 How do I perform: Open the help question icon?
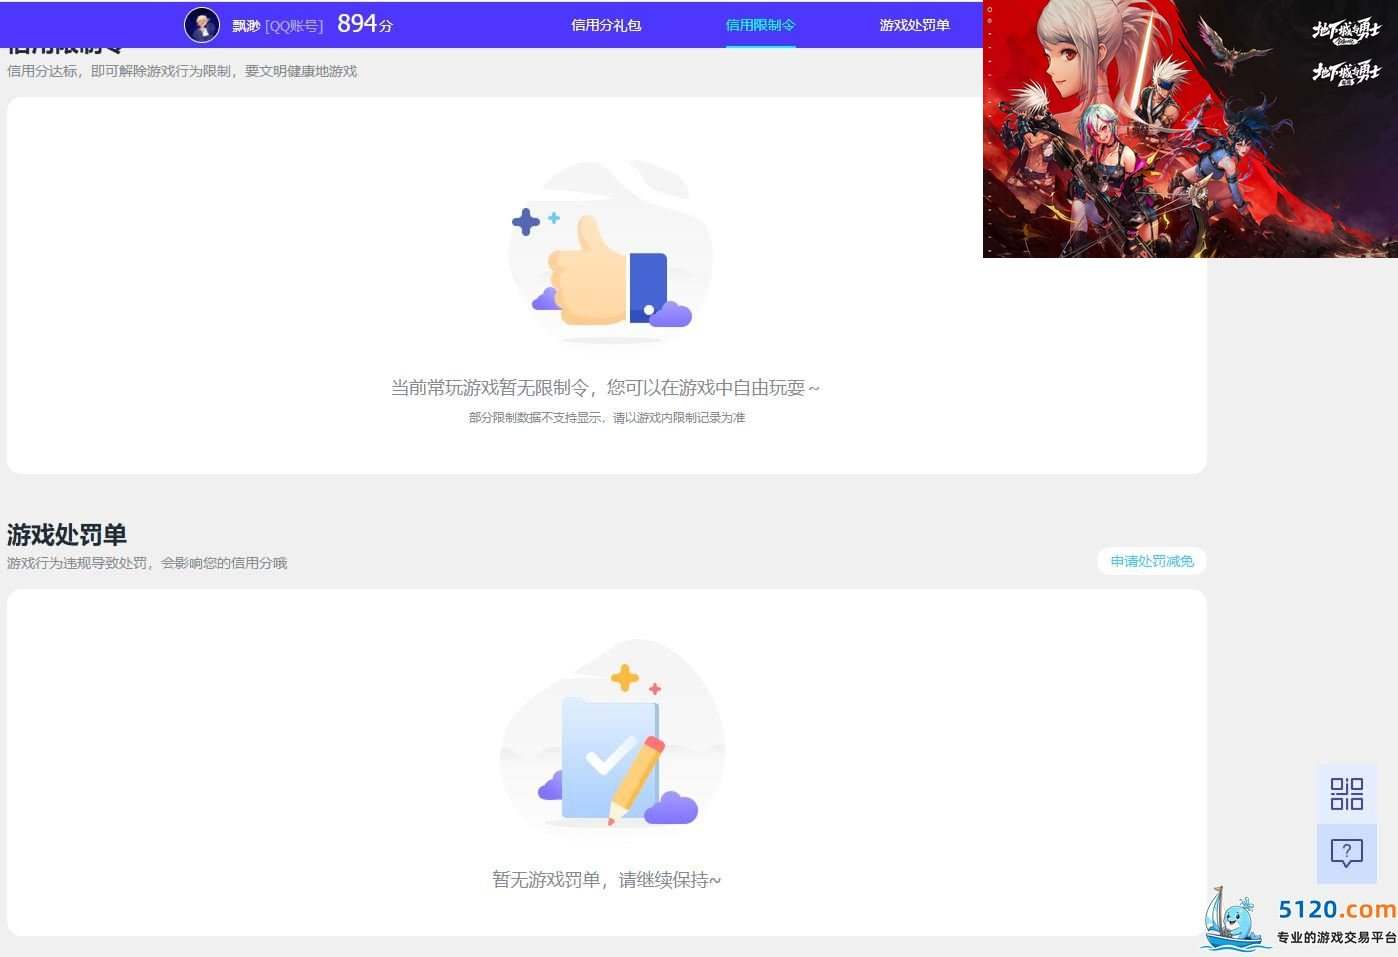tap(1346, 853)
